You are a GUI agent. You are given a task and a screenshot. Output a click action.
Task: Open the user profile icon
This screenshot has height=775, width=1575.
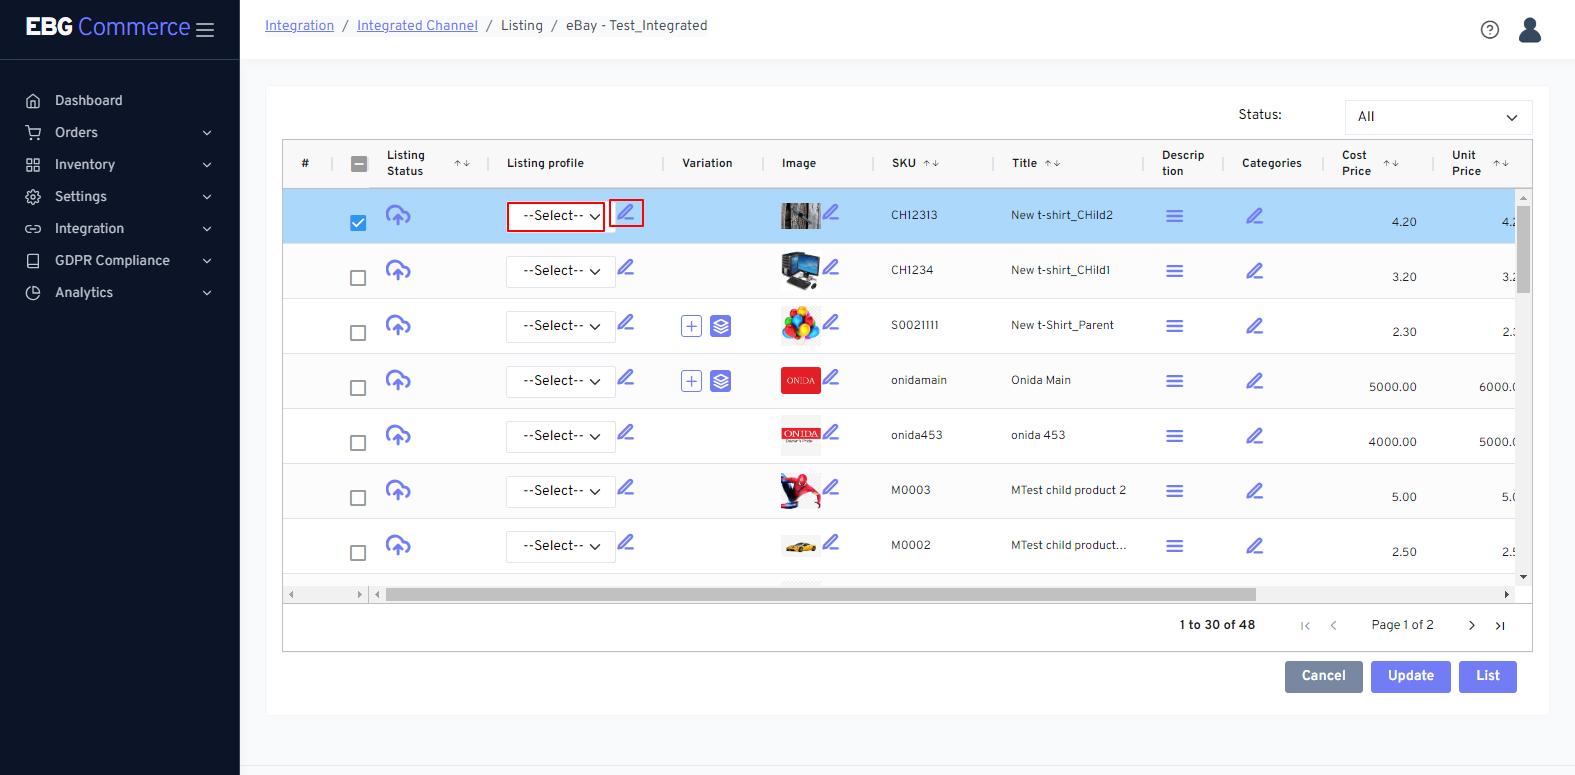[1529, 30]
